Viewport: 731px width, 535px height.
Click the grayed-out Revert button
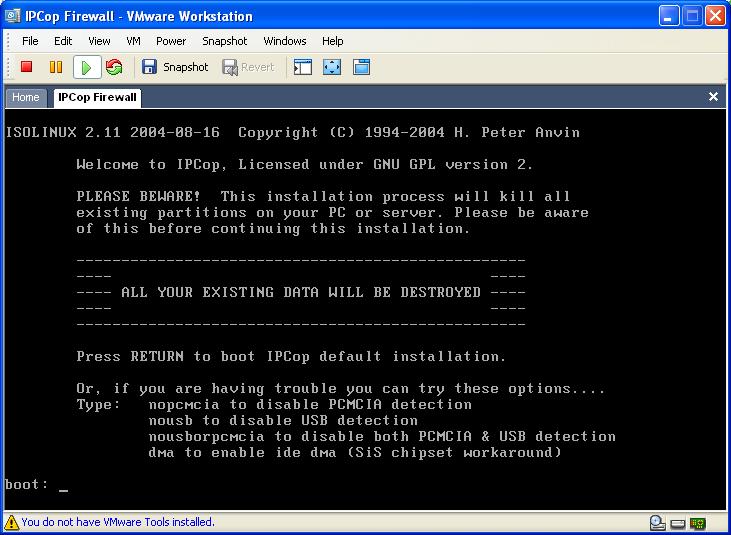click(x=248, y=67)
